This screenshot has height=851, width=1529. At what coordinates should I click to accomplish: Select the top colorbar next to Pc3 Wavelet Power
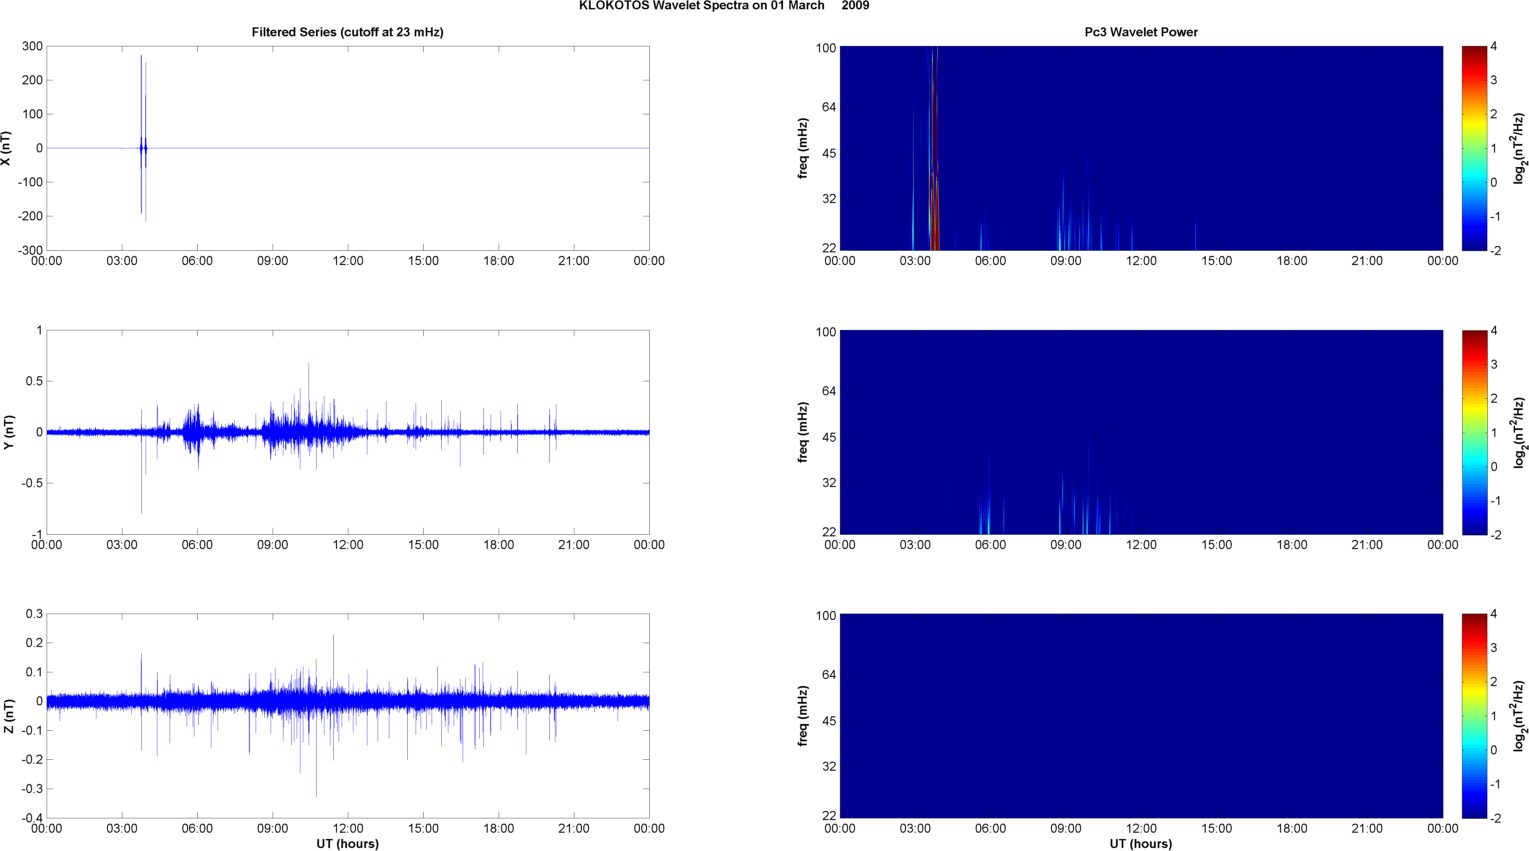tap(1474, 148)
